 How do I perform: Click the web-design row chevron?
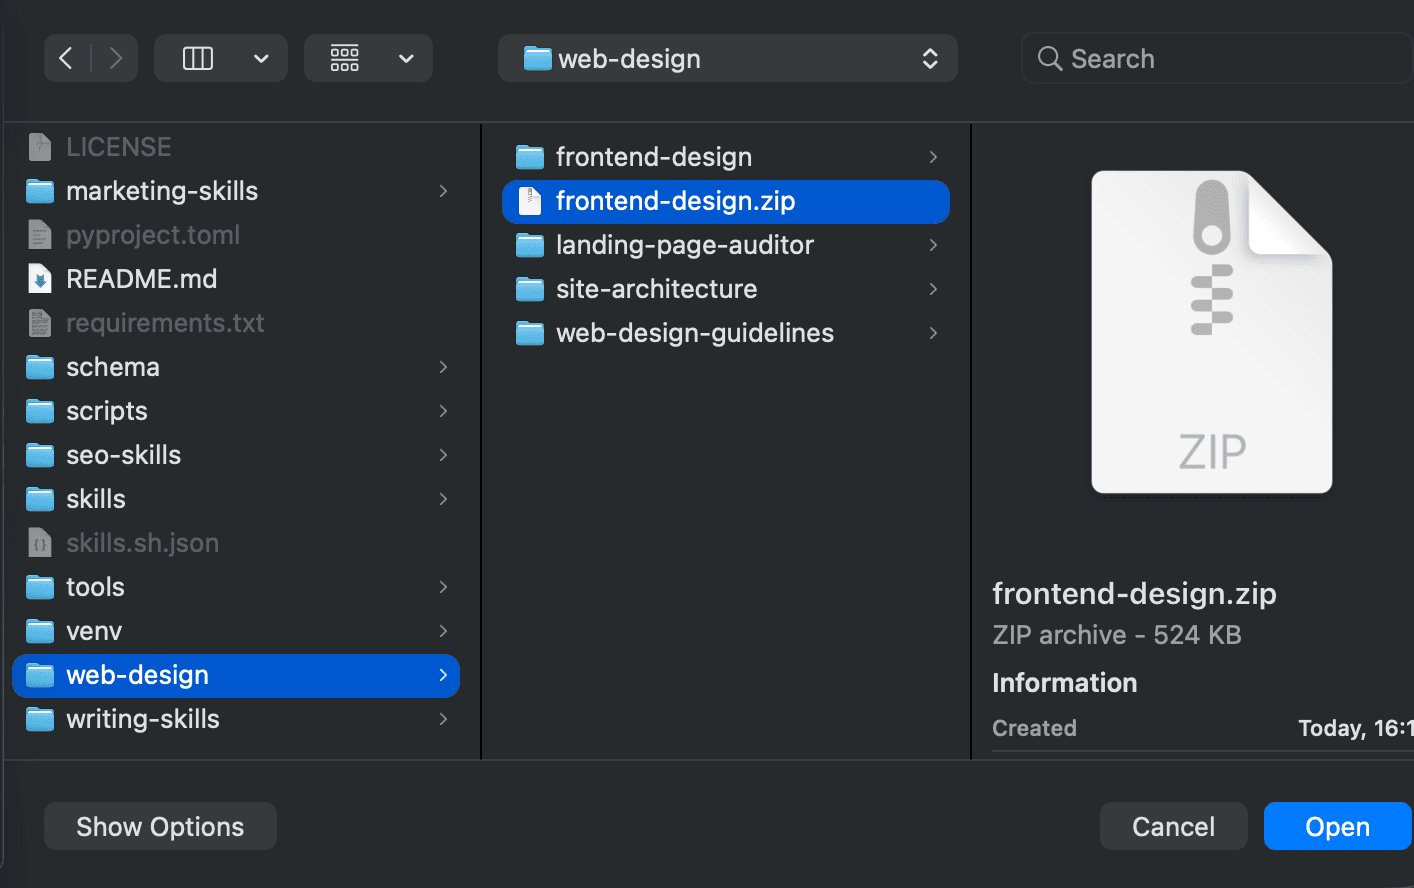tap(443, 675)
